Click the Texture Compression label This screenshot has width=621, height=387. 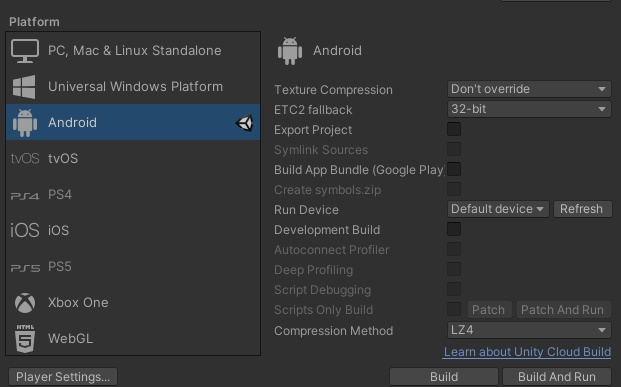pyautogui.click(x=333, y=90)
